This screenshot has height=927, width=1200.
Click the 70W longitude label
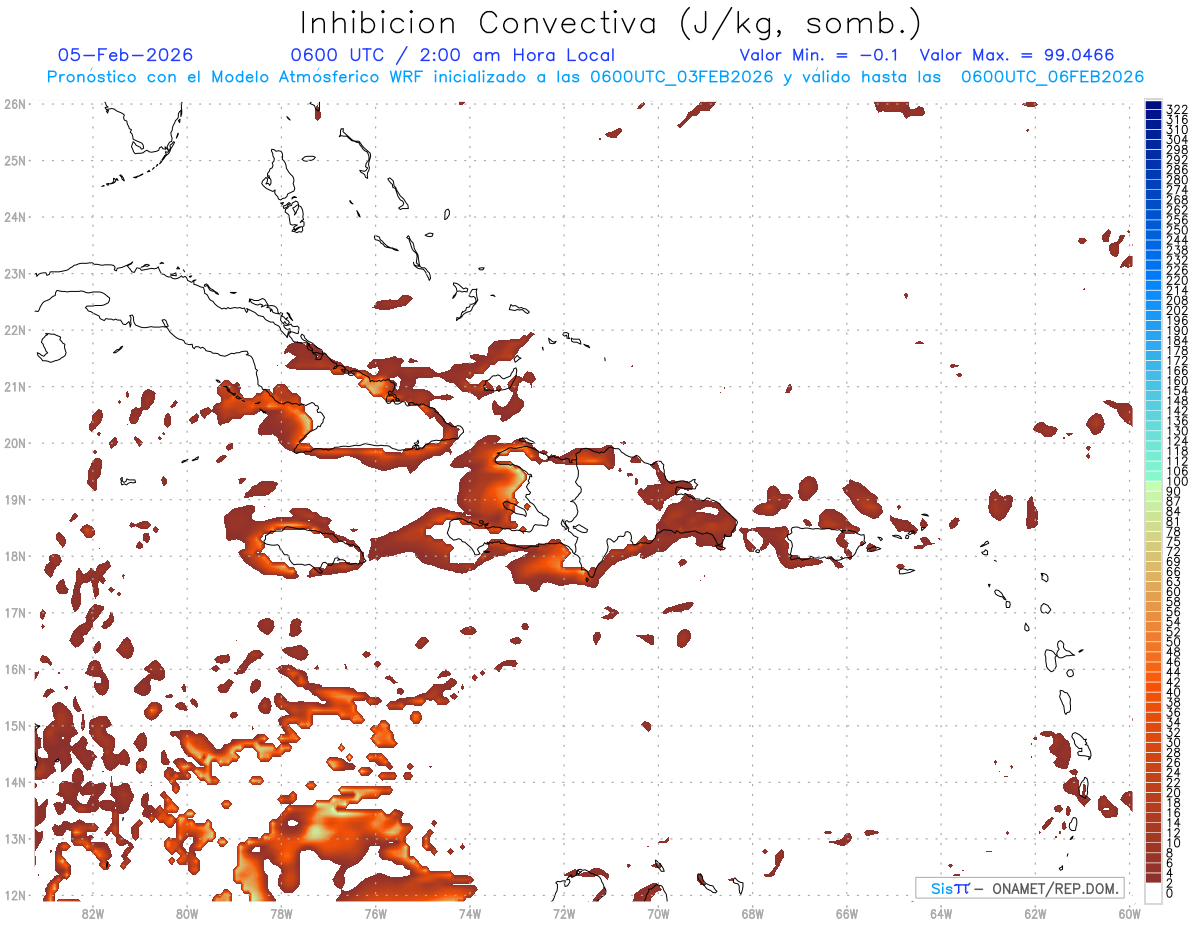658,912
